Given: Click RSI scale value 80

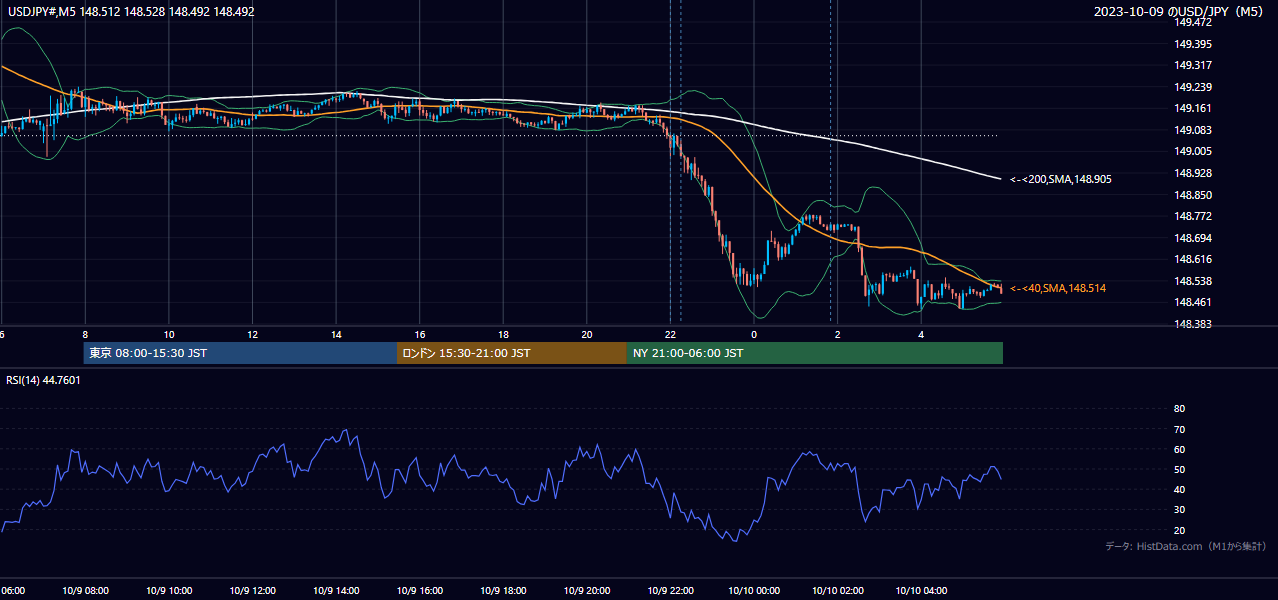Looking at the screenshot, I should (x=1179, y=409).
